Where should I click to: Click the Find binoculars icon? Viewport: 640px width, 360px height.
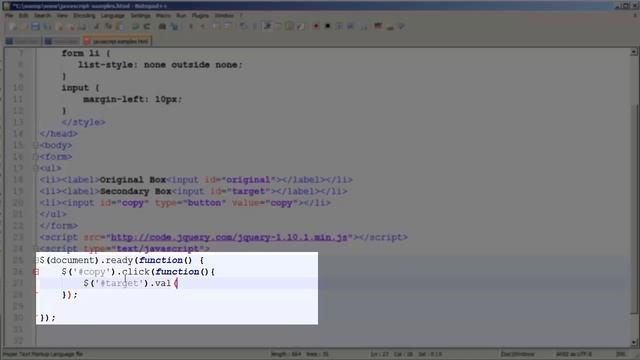click(x=162, y=27)
